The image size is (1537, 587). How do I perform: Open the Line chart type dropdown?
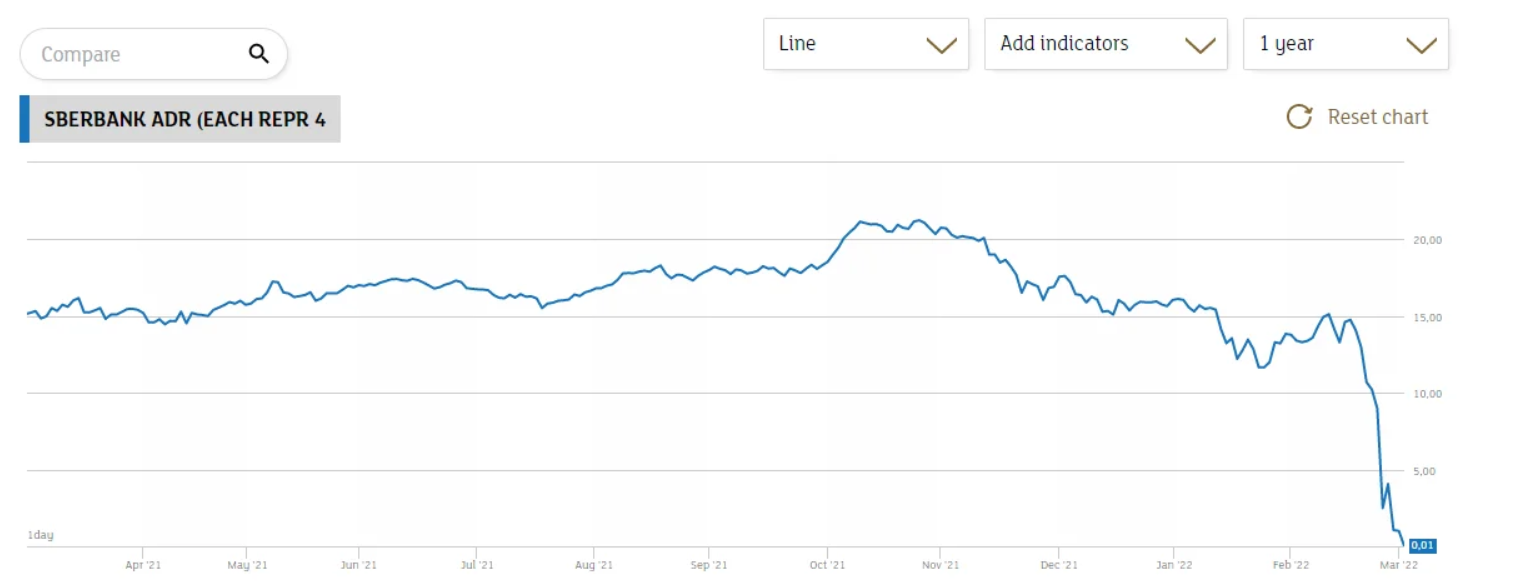coord(865,44)
